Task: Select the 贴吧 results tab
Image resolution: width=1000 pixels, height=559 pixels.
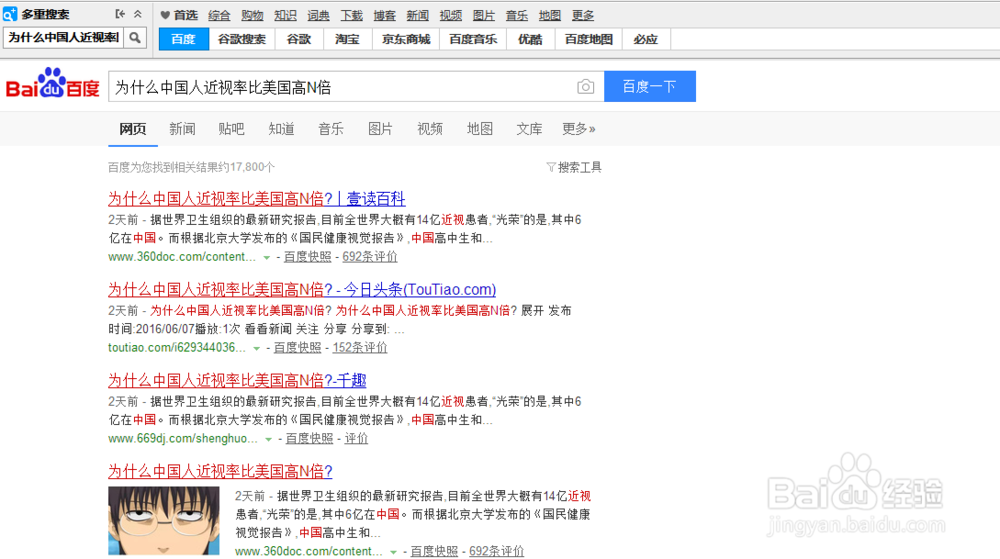Action: [x=232, y=129]
